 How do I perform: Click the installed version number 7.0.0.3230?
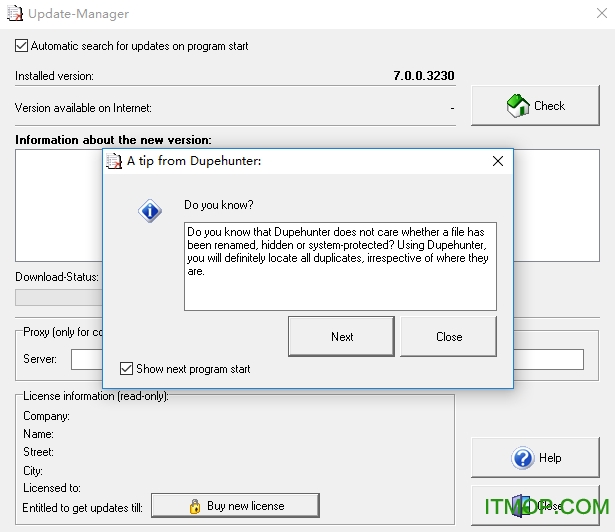click(424, 76)
